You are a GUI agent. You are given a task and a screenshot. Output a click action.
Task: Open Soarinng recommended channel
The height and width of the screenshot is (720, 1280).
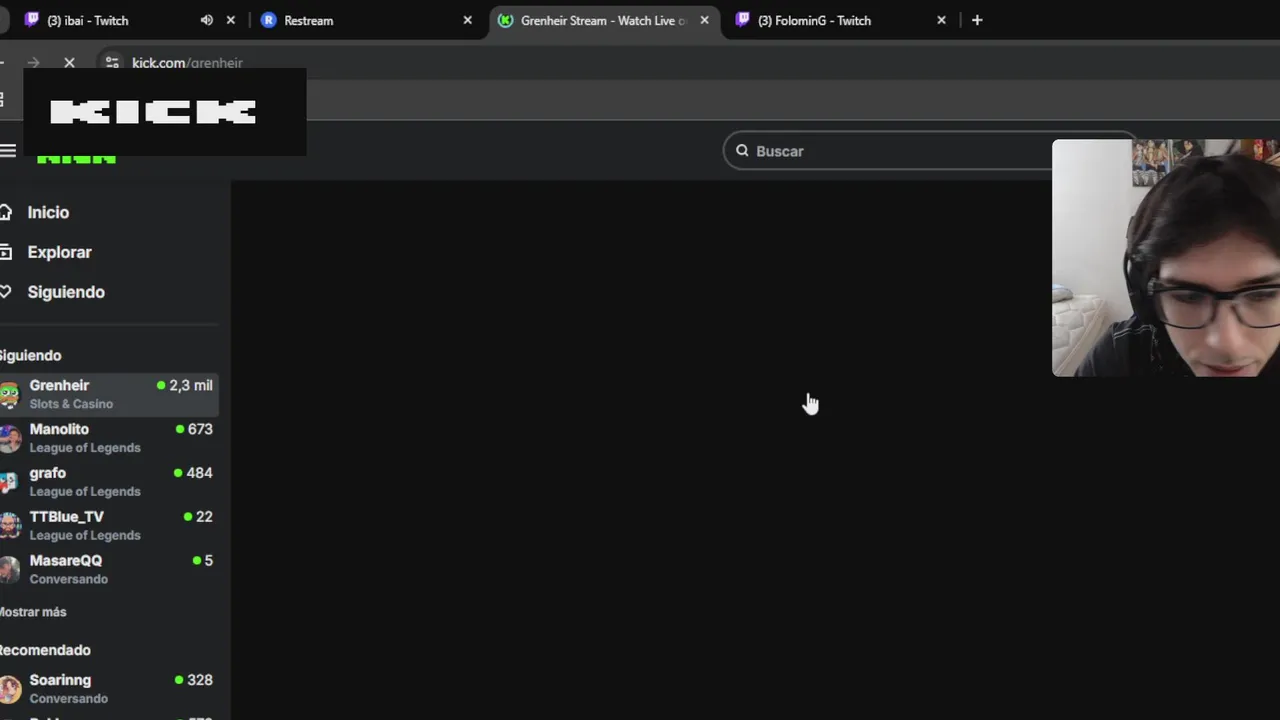(x=108, y=689)
